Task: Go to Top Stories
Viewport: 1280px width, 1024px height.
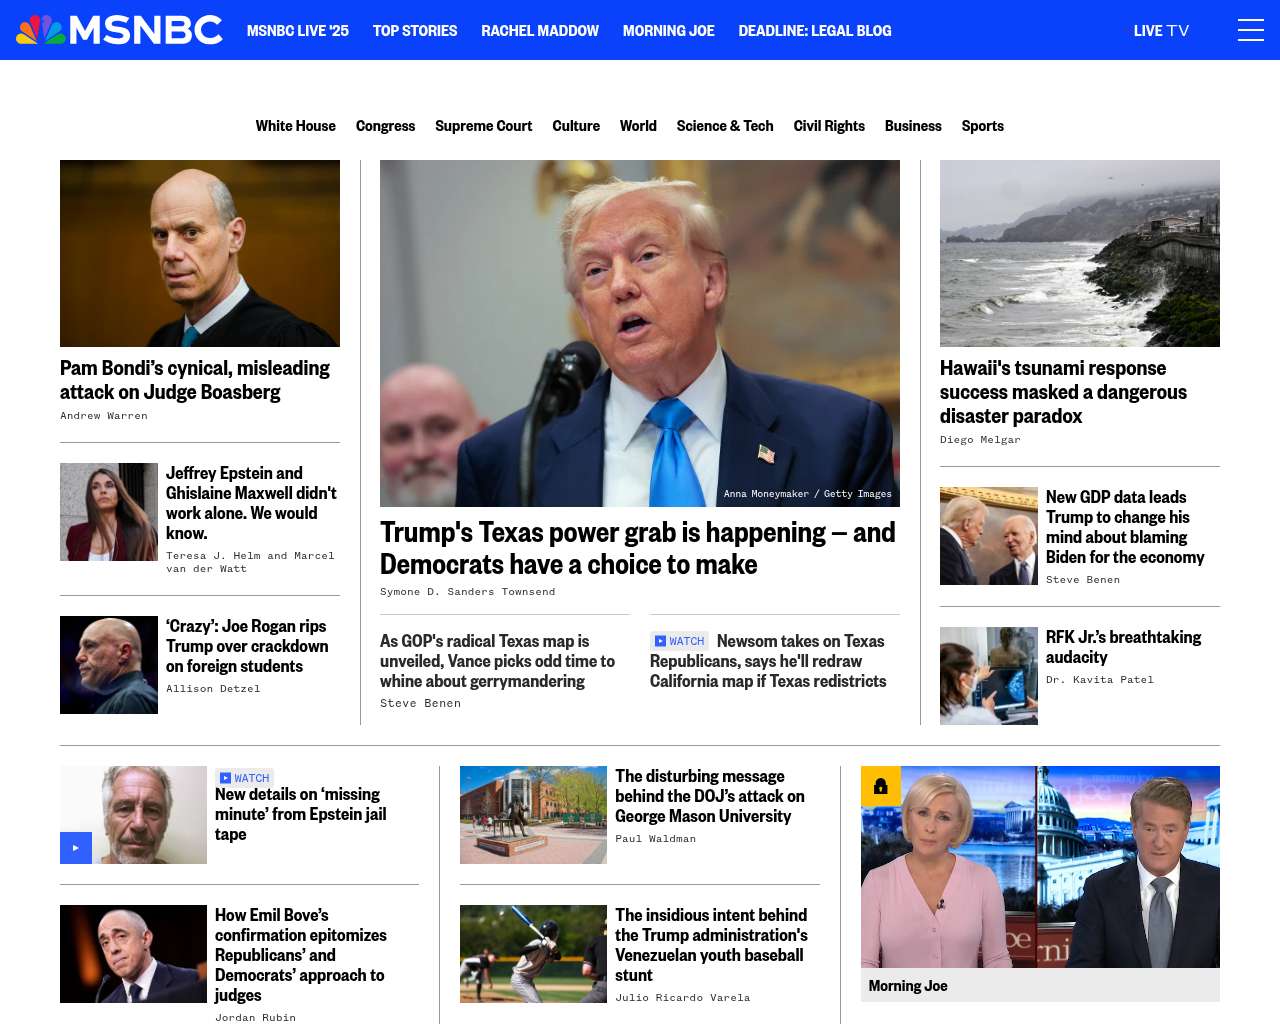Action: tap(415, 31)
